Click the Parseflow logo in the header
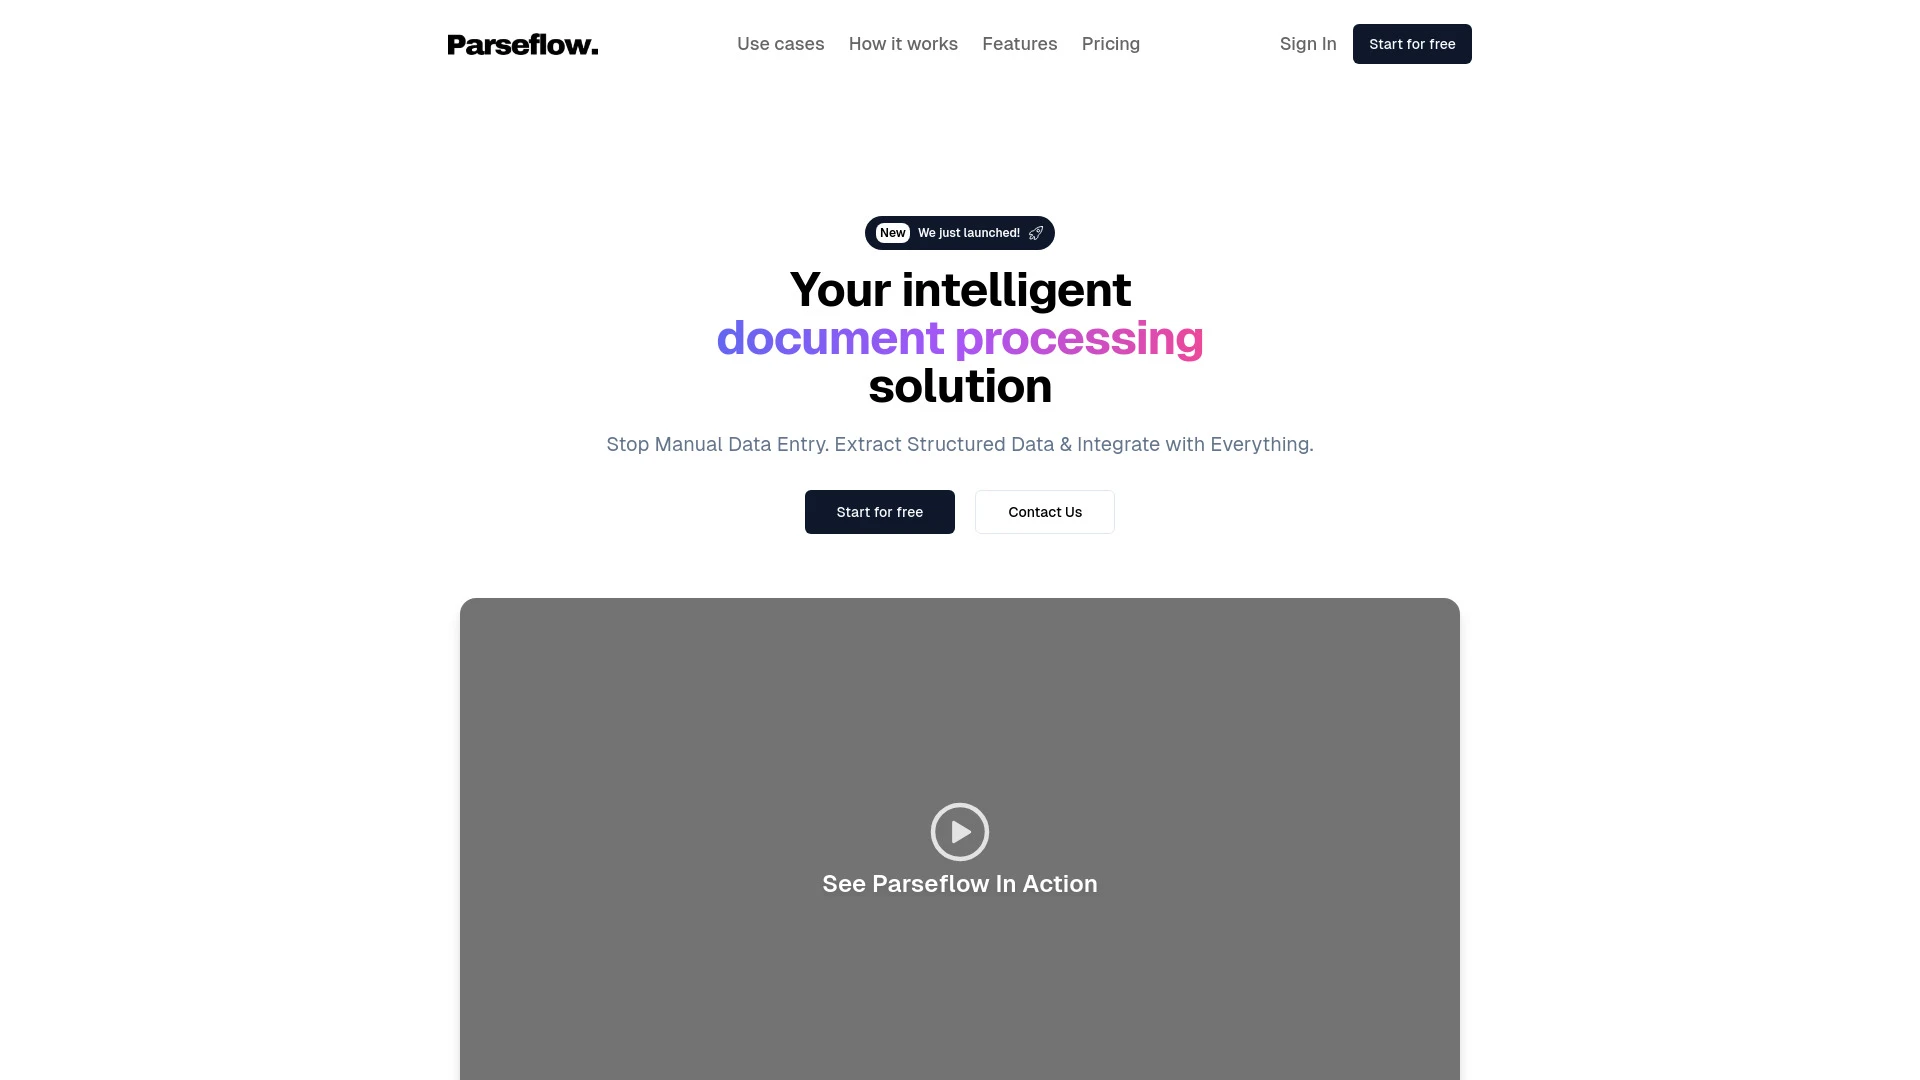The image size is (1920, 1080). click(522, 44)
